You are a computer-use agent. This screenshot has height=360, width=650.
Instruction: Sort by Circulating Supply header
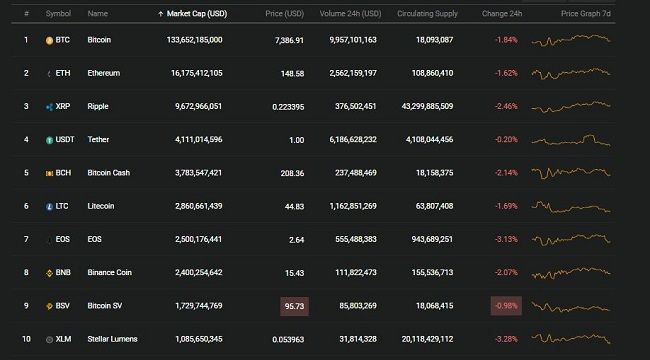[427, 14]
